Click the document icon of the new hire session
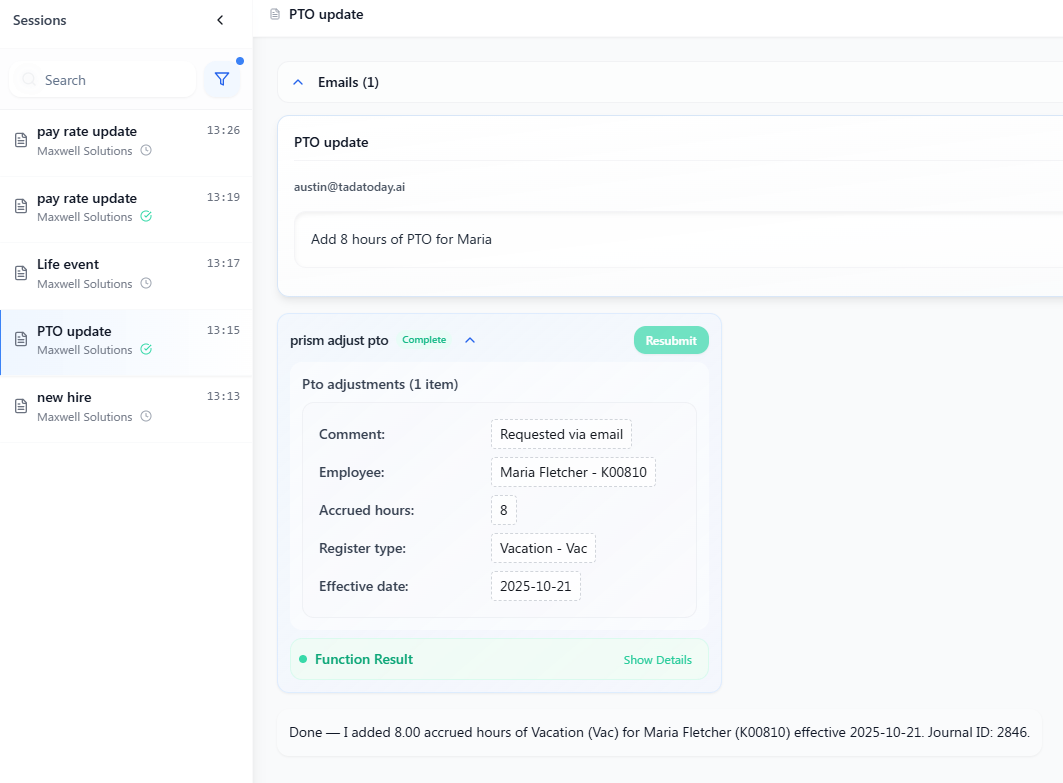 (x=21, y=406)
